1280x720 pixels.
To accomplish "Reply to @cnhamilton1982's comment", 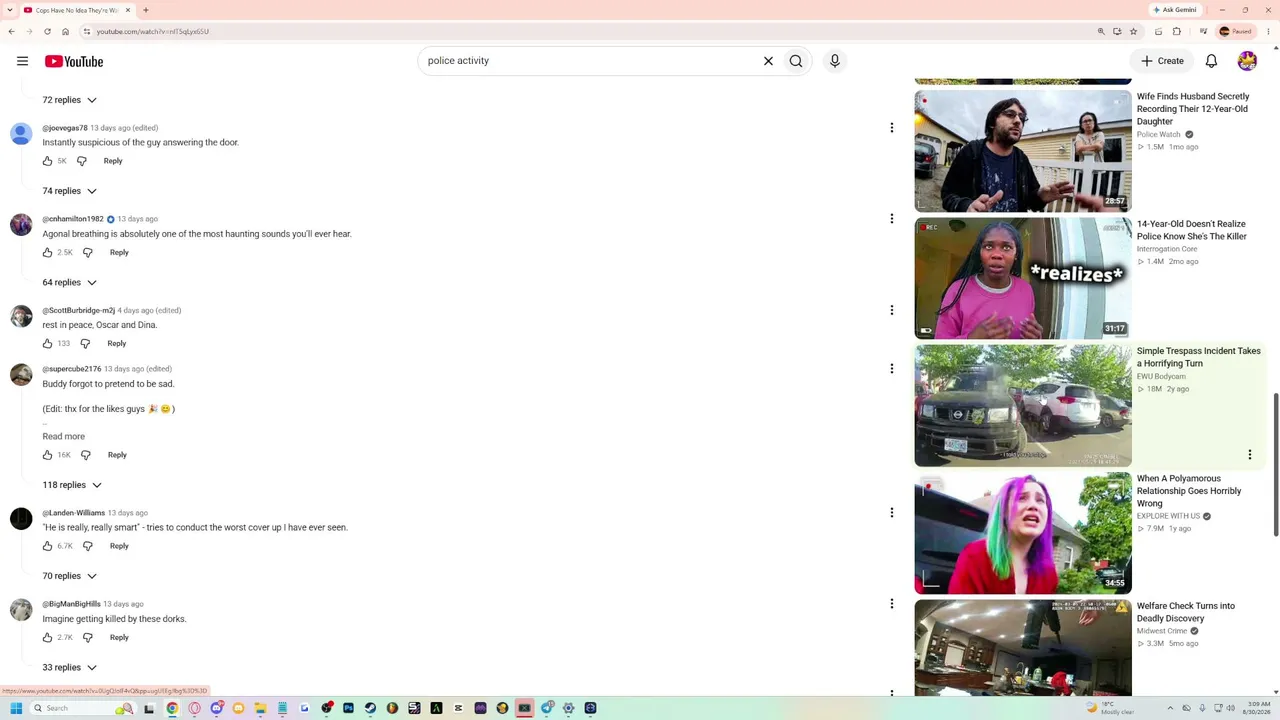I will click(x=119, y=253).
